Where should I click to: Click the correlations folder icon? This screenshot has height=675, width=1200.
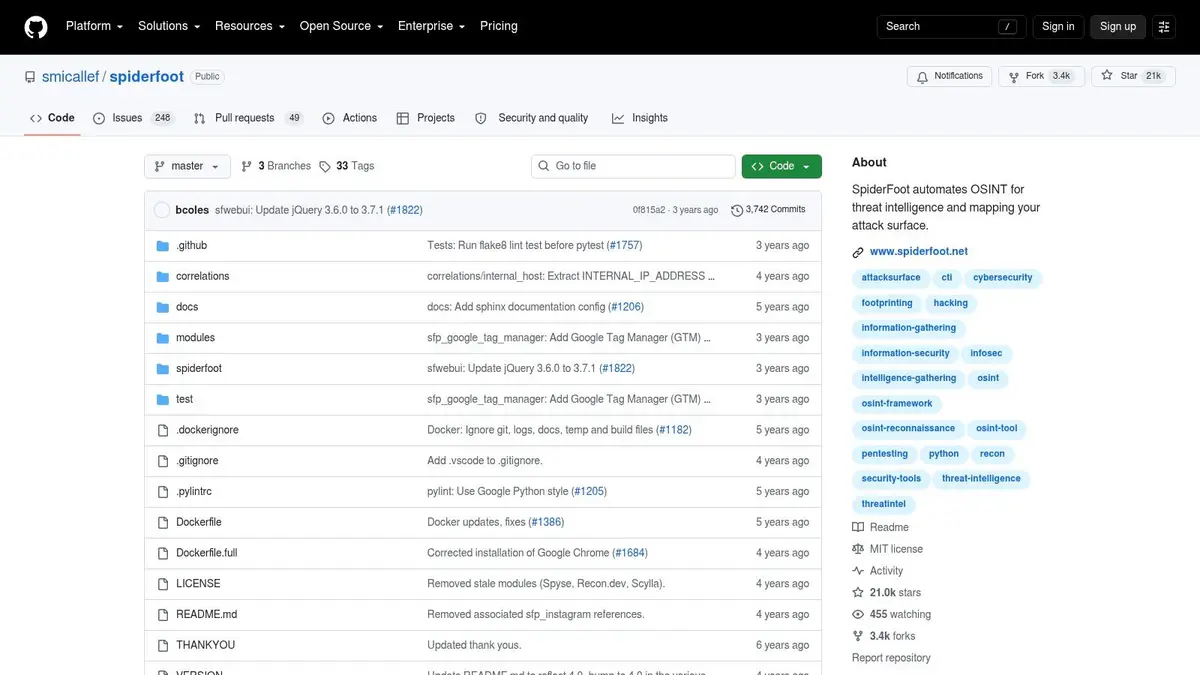pyautogui.click(x=163, y=276)
